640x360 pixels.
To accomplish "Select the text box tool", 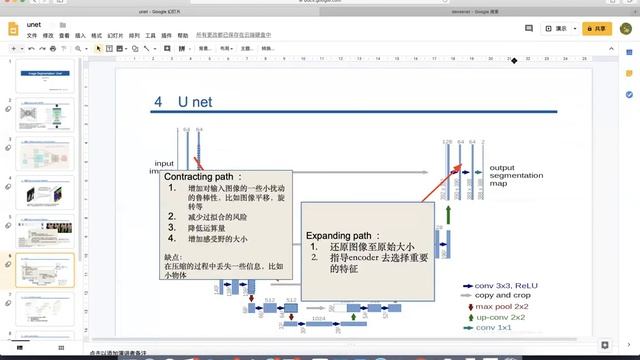I will [x=109, y=49].
